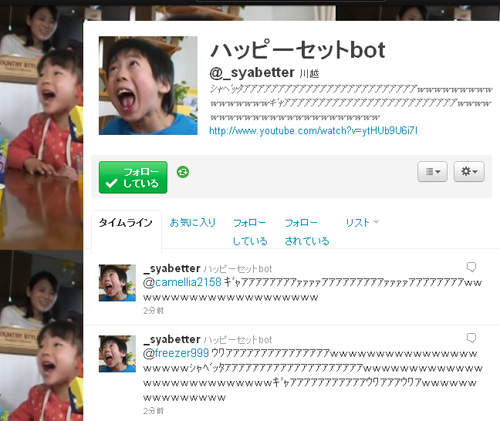Click the _syabetter username on second tweet

(x=172, y=339)
